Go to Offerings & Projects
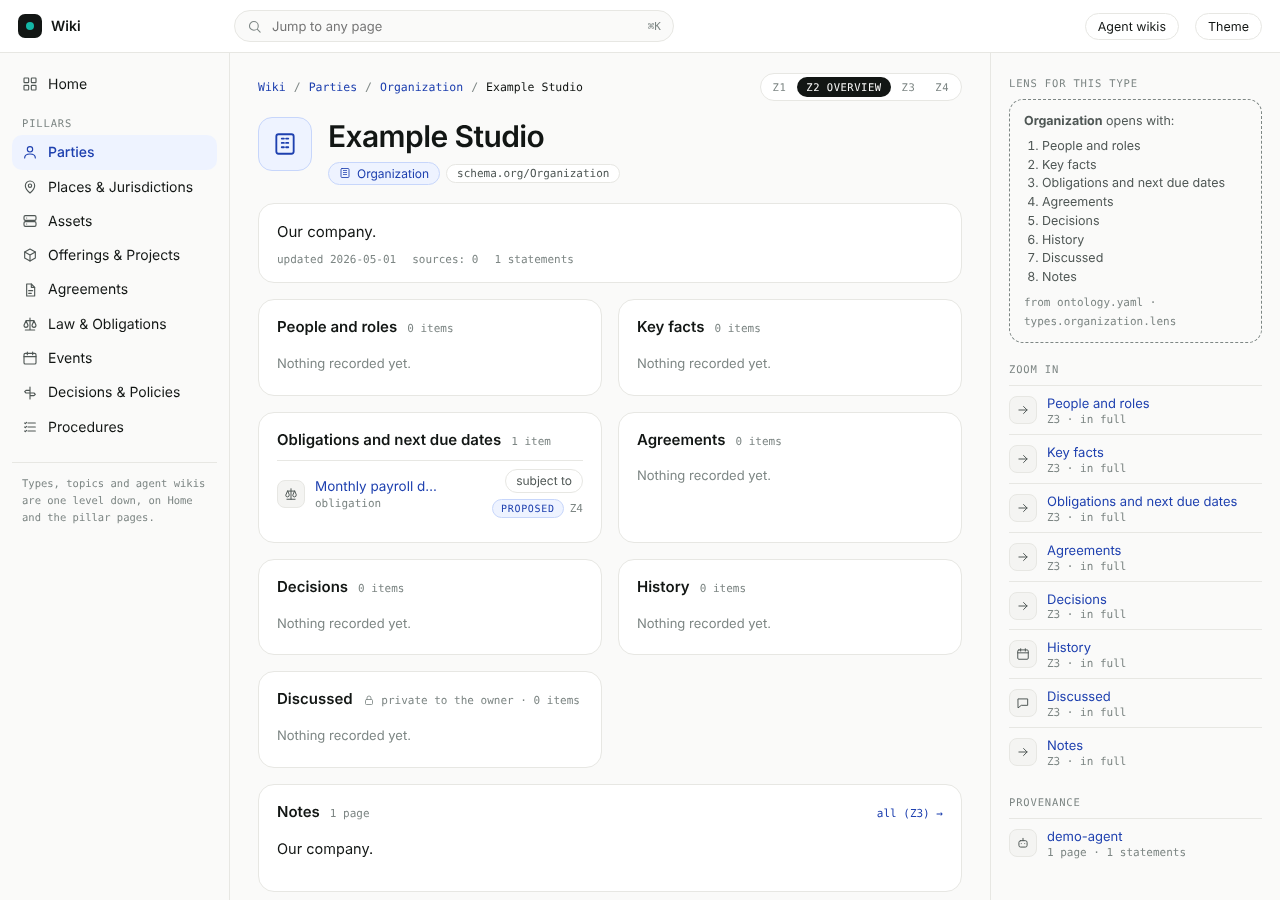 pyautogui.click(x=114, y=255)
